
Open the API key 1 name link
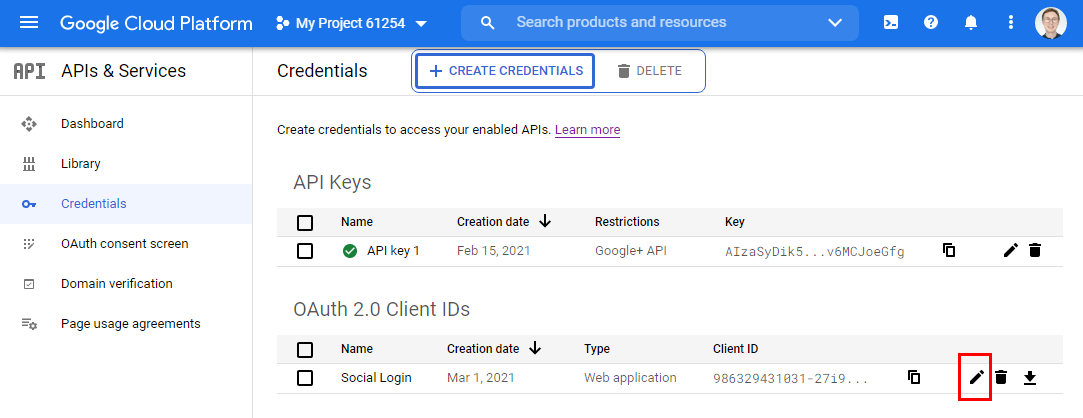click(x=393, y=251)
